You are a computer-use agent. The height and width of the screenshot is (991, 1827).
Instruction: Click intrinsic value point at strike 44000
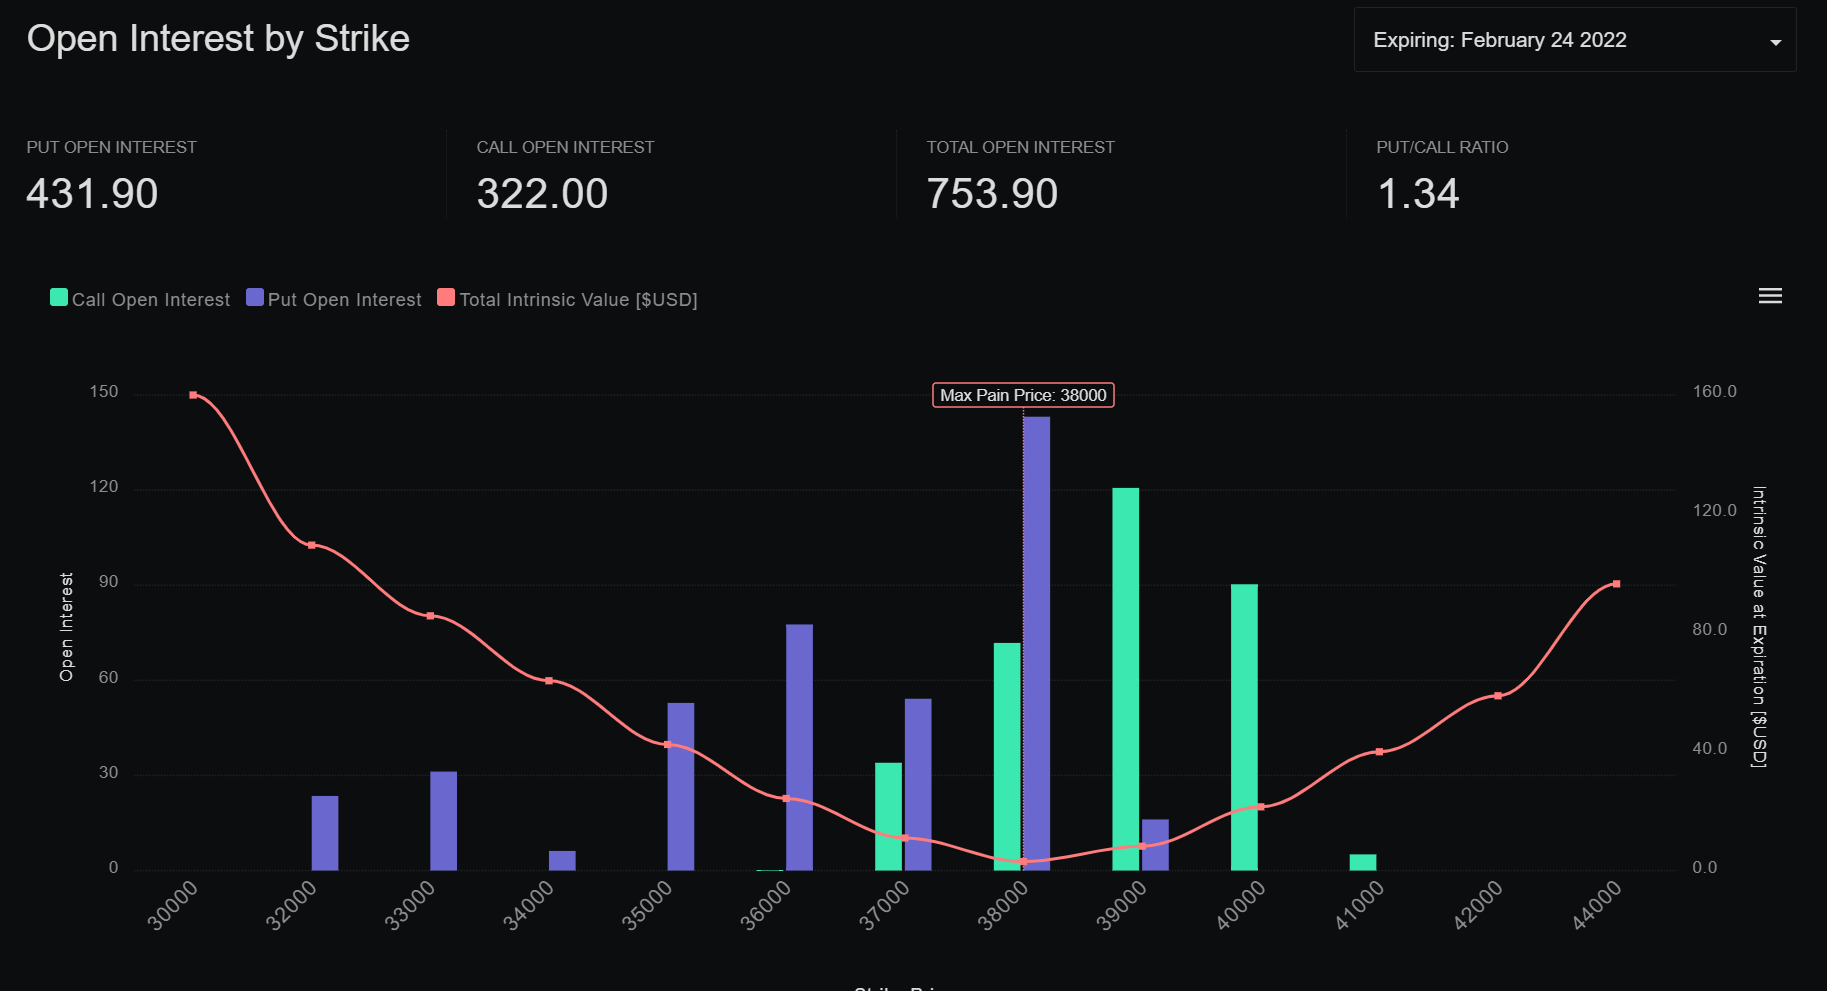pos(1616,584)
